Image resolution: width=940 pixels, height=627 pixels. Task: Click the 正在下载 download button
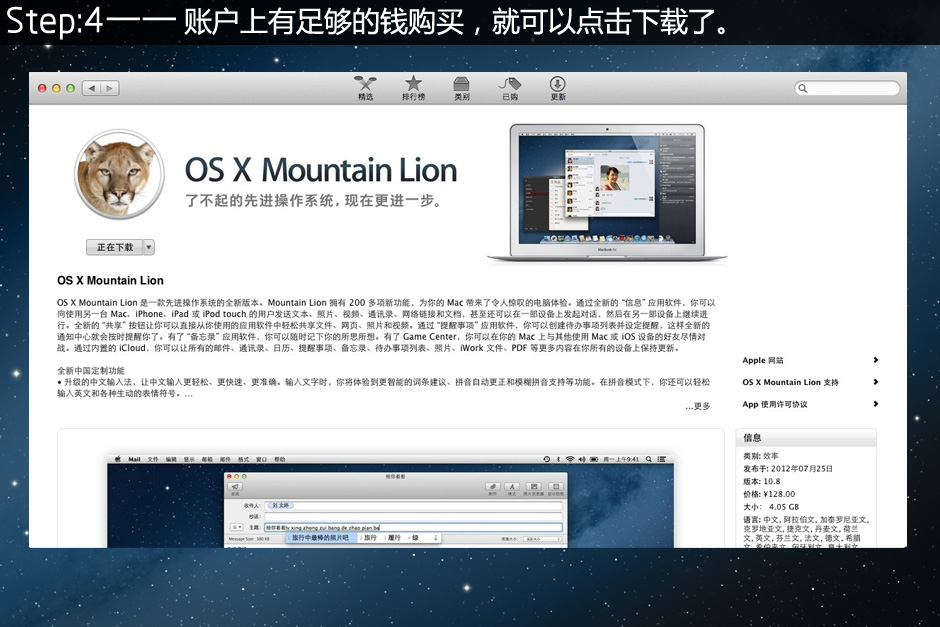[x=115, y=247]
